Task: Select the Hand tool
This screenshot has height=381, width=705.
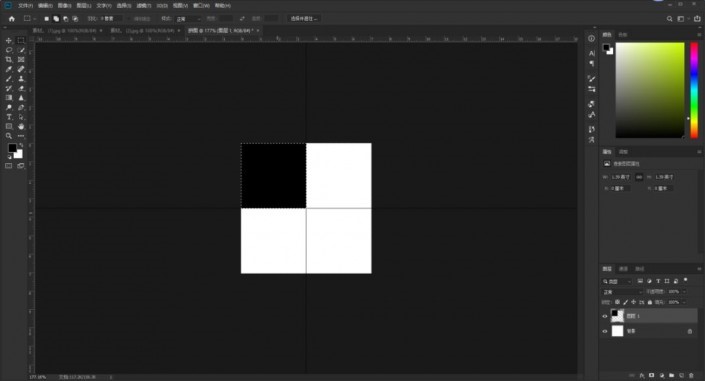Action: coord(21,126)
